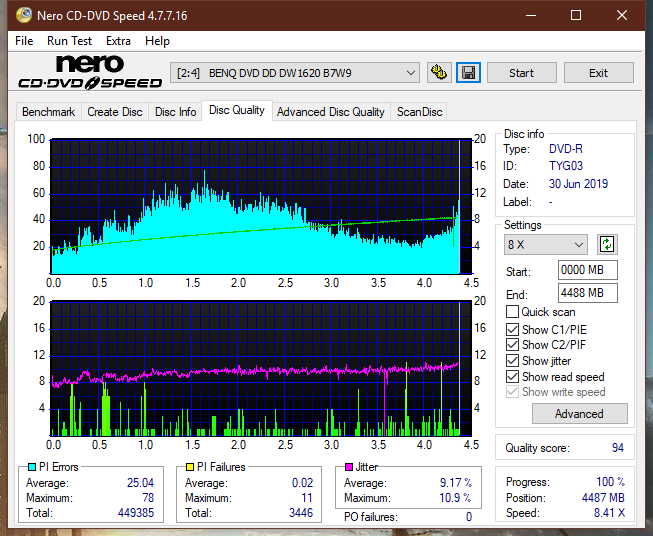Click the save floppy disk icon
The image size is (653, 536).
pos(469,73)
